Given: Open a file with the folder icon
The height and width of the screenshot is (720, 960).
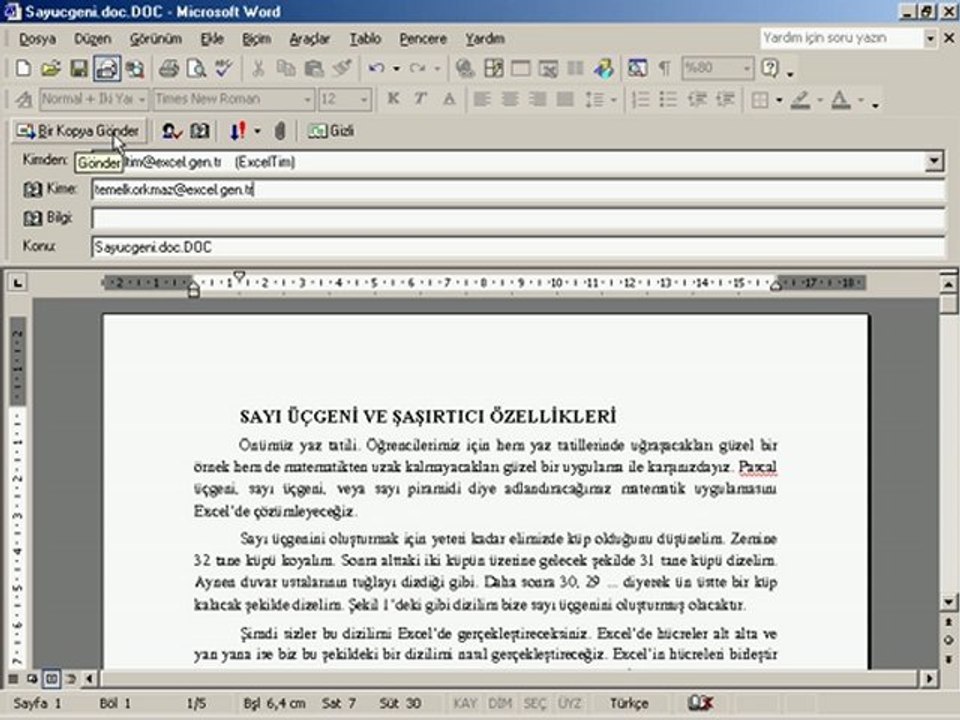Looking at the screenshot, I should 51,68.
